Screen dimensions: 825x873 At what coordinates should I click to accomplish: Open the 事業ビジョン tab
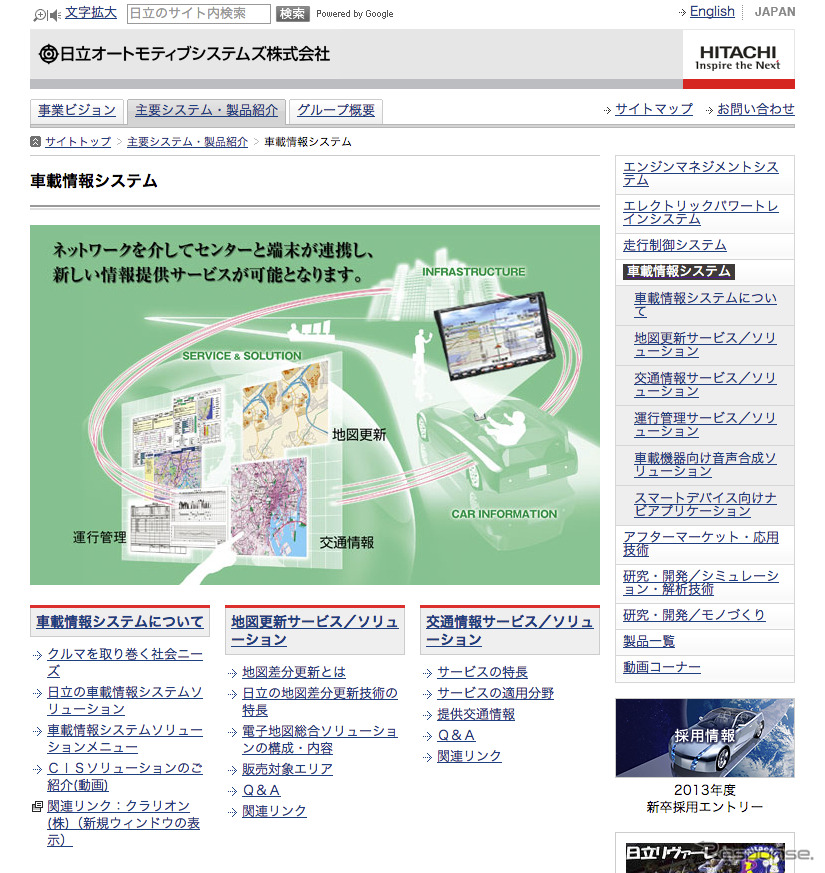click(77, 110)
